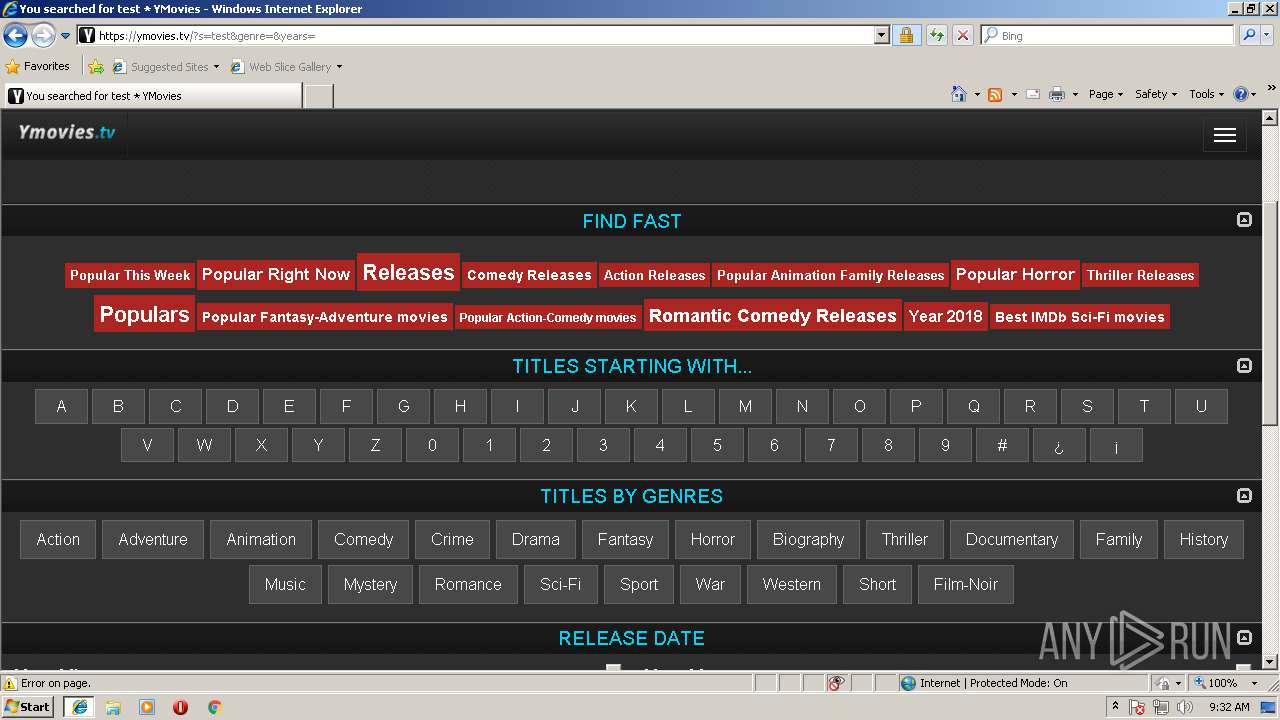Collapse the RELEASE DATE section

(x=1244, y=638)
